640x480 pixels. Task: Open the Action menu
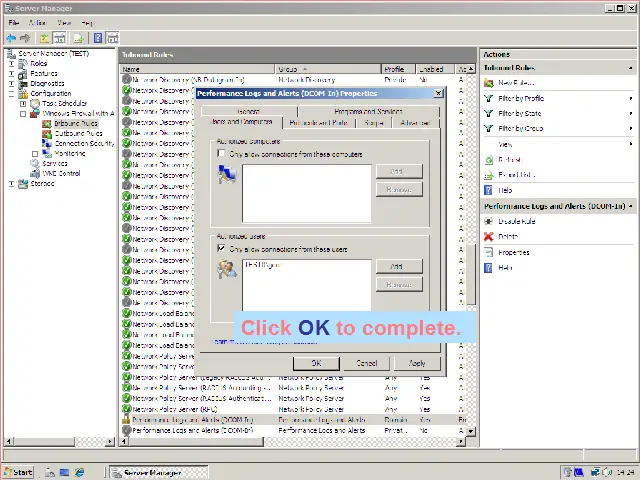click(x=37, y=23)
